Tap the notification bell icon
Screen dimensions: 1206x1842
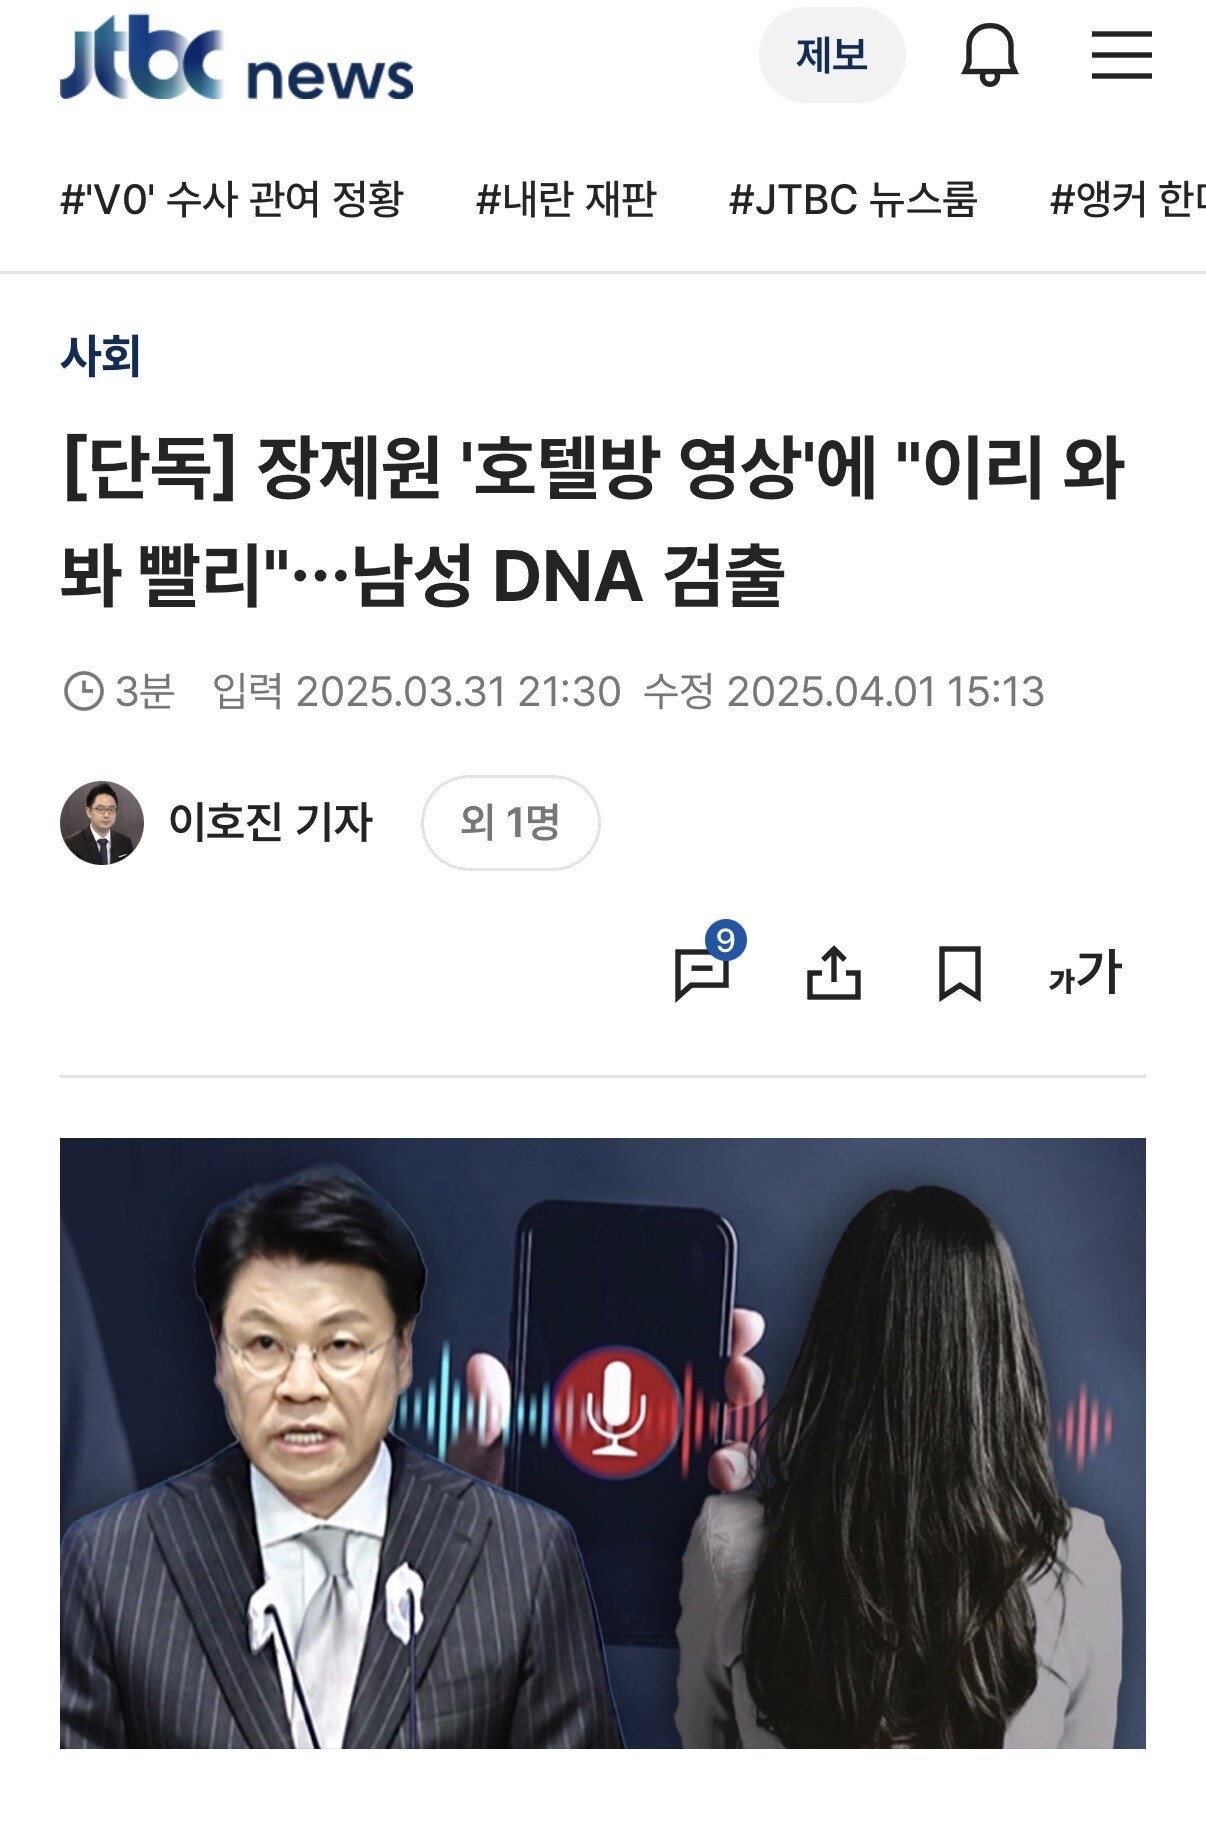[989, 55]
